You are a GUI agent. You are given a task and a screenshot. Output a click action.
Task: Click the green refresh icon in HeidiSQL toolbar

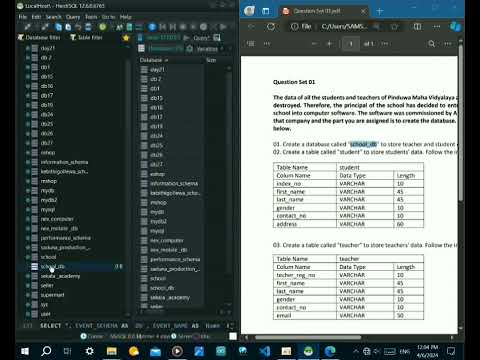tap(103, 27)
